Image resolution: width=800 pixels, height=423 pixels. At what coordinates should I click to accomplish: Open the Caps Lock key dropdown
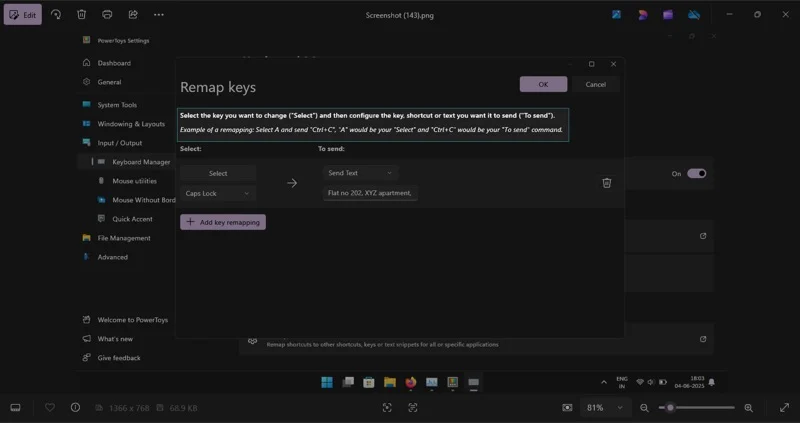(218, 193)
